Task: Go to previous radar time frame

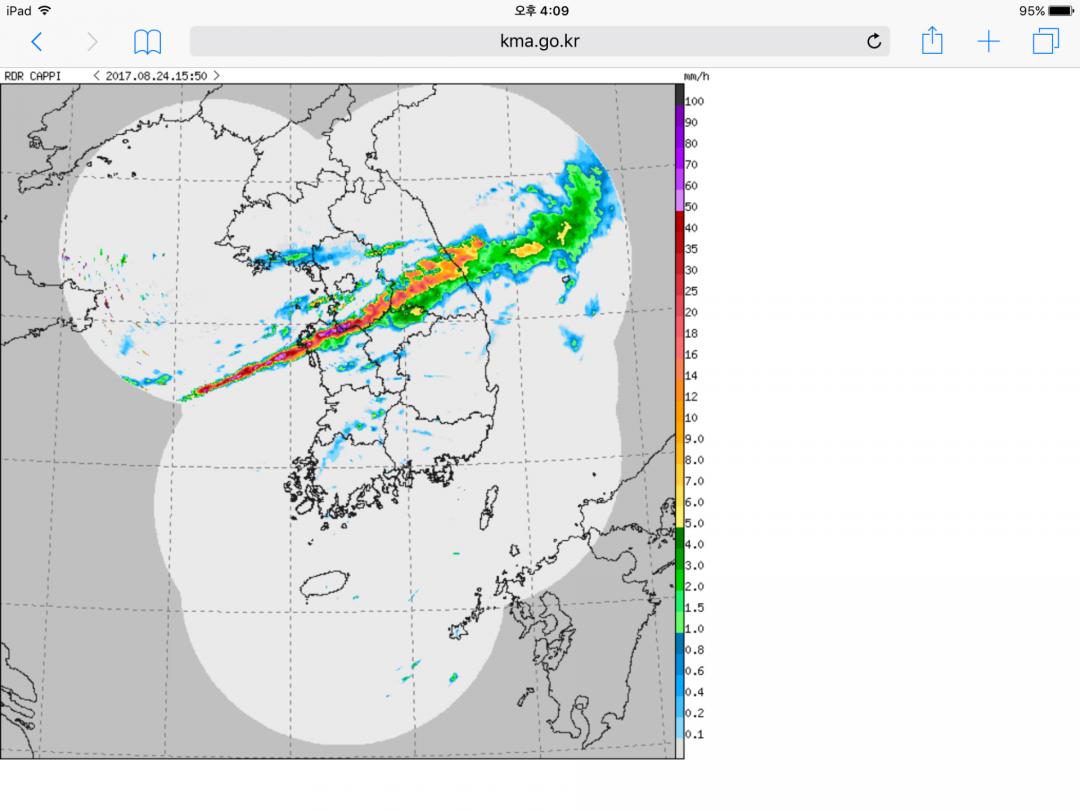Action: (x=96, y=75)
